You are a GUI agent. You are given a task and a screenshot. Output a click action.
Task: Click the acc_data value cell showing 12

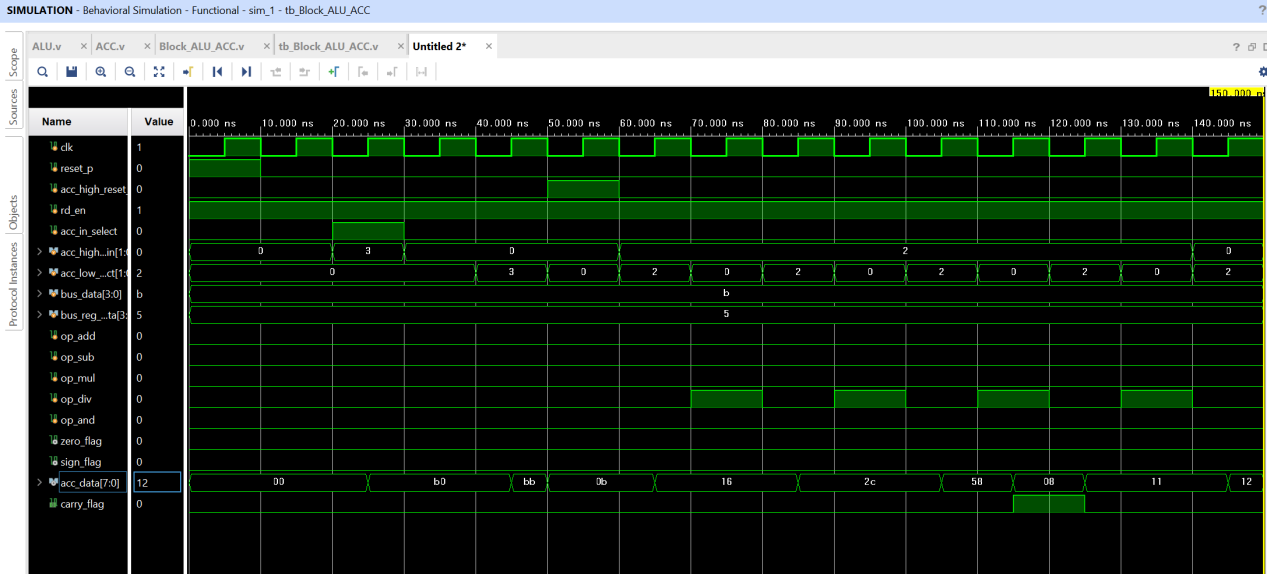[156, 483]
